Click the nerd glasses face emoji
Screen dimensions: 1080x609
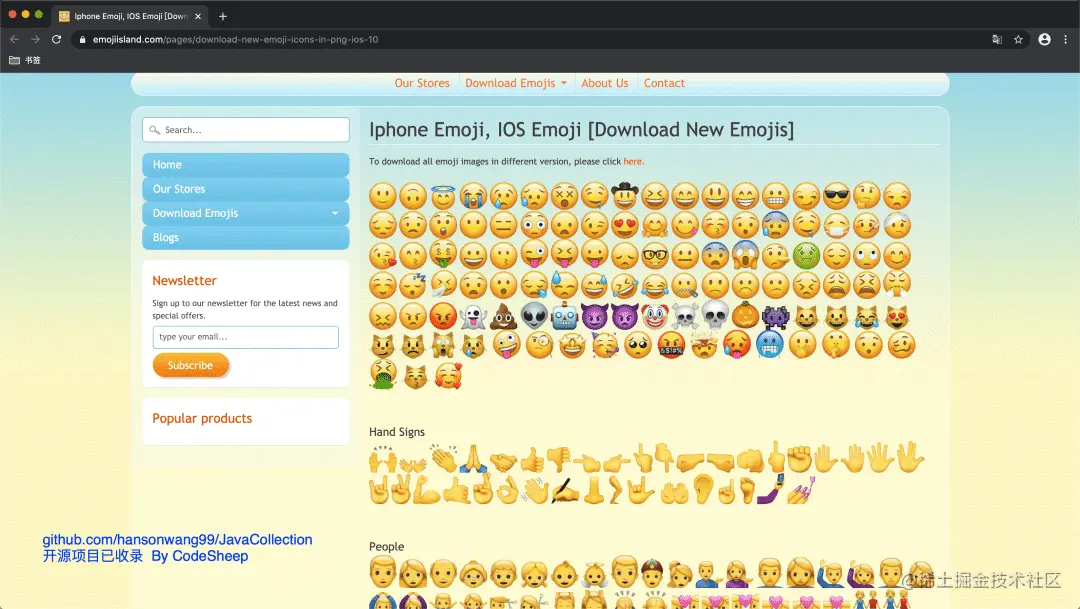tap(654, 256)
